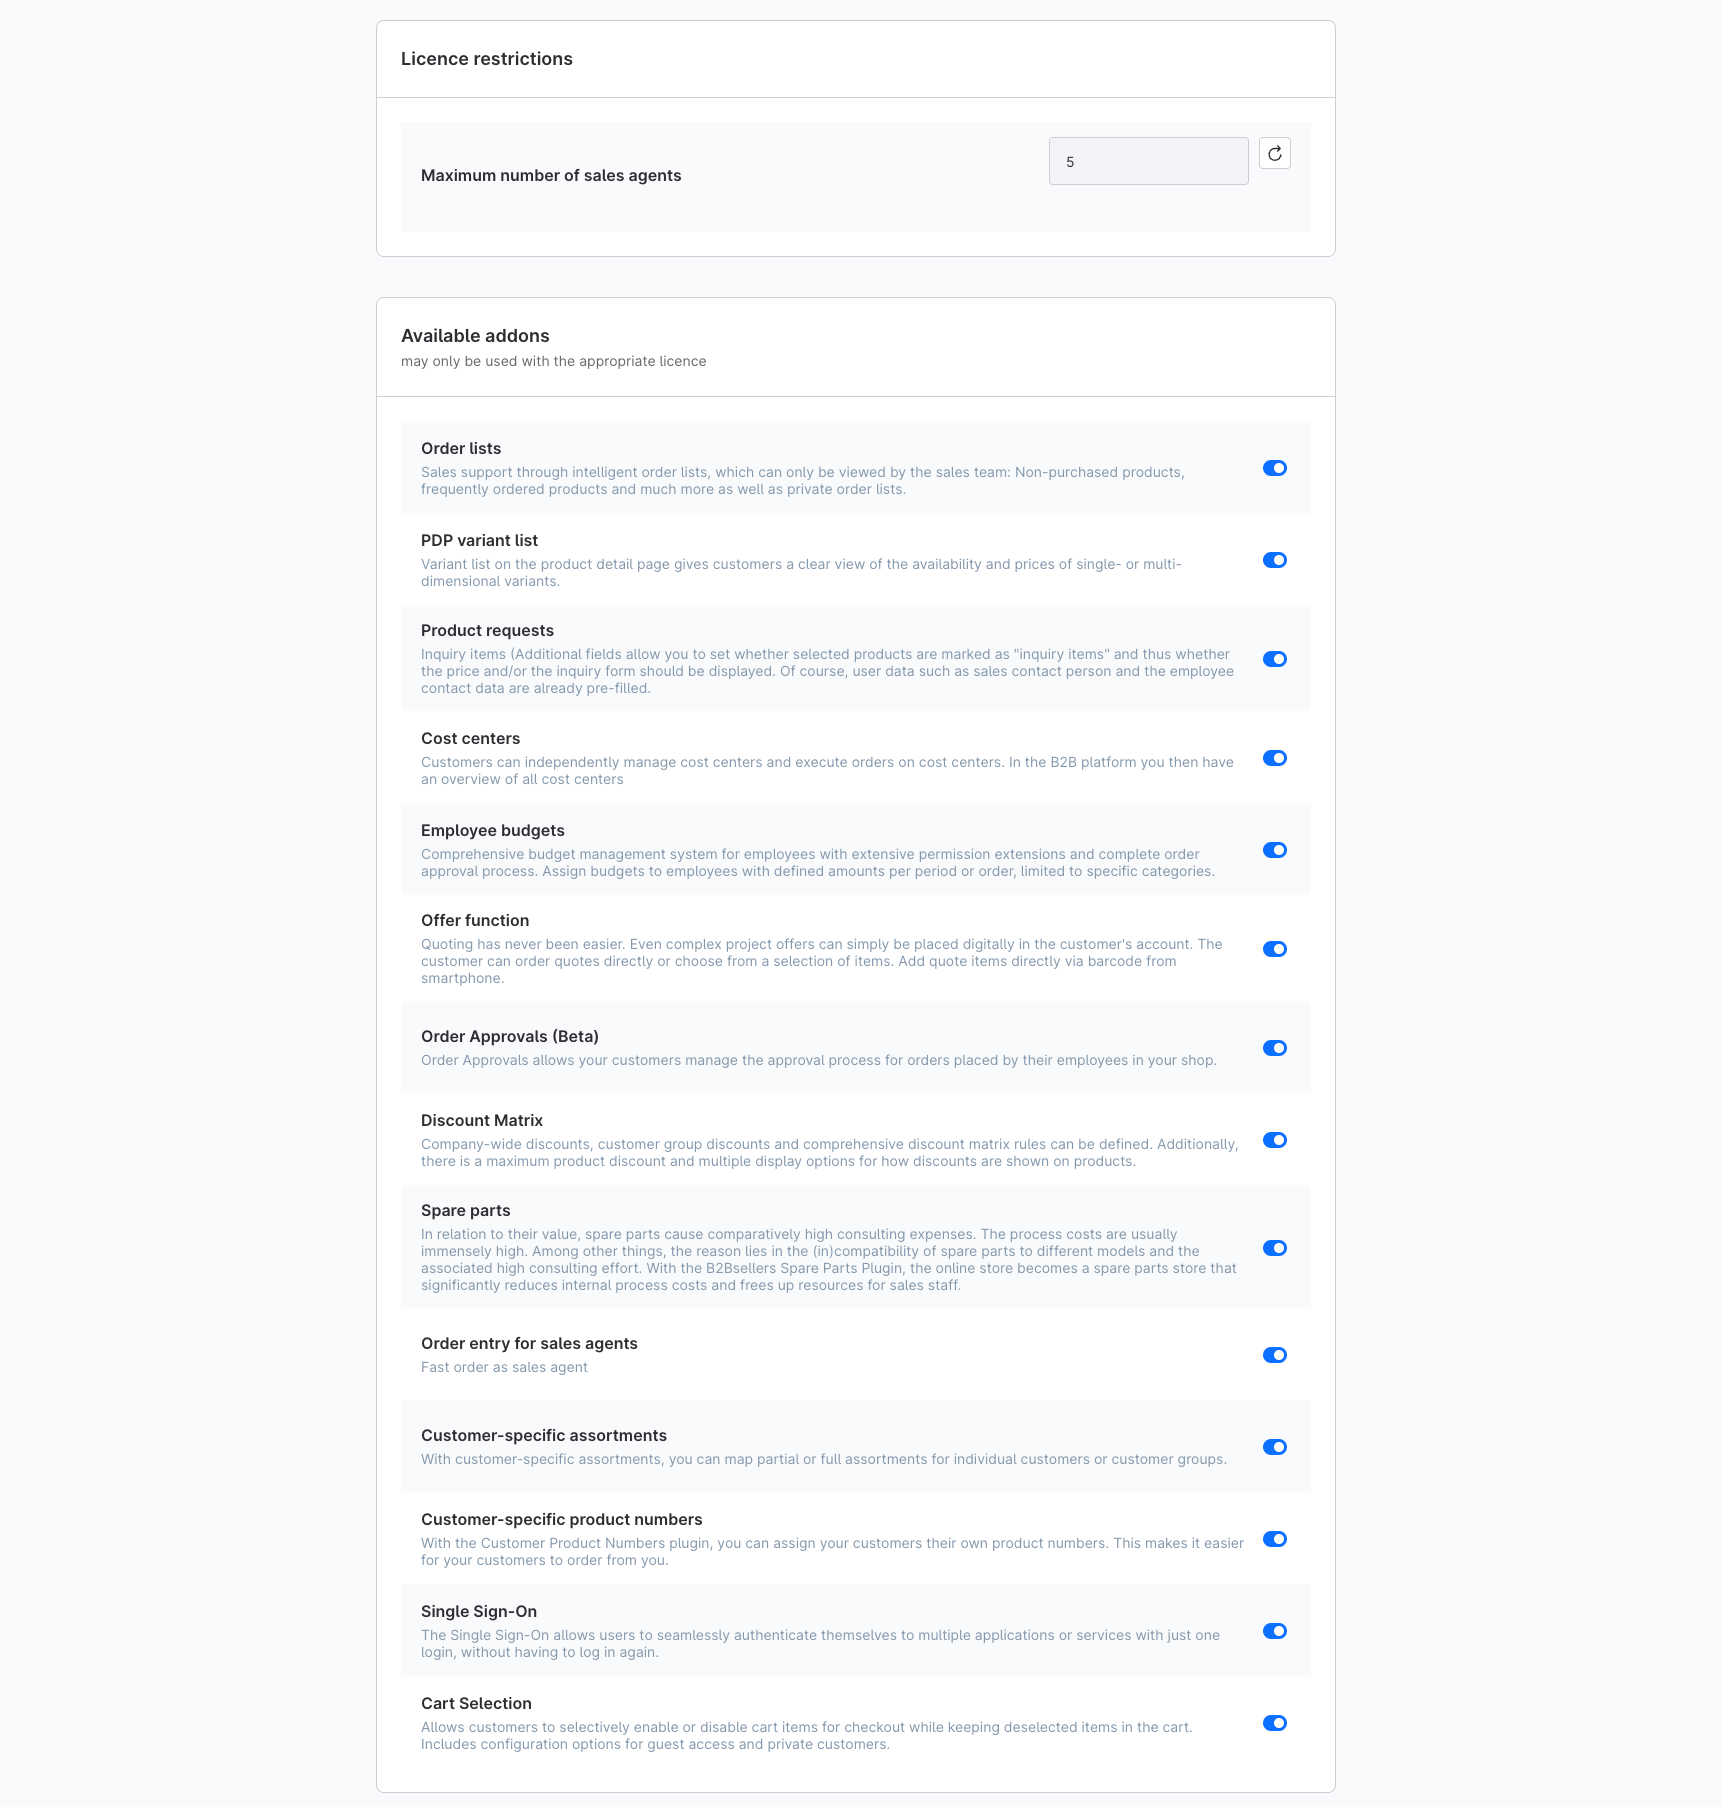
Task: Toggle the PDP variant list switch
Action: coord(1274,560)
